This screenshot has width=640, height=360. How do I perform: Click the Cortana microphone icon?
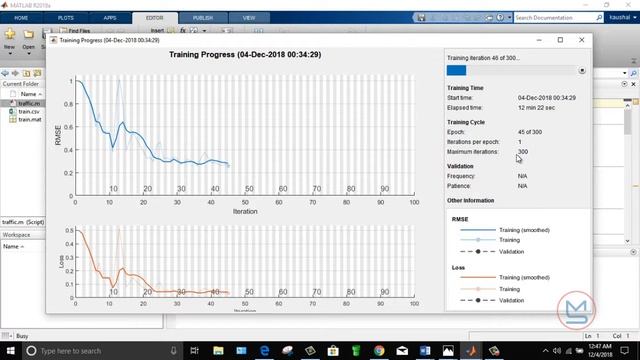[173, 351]
